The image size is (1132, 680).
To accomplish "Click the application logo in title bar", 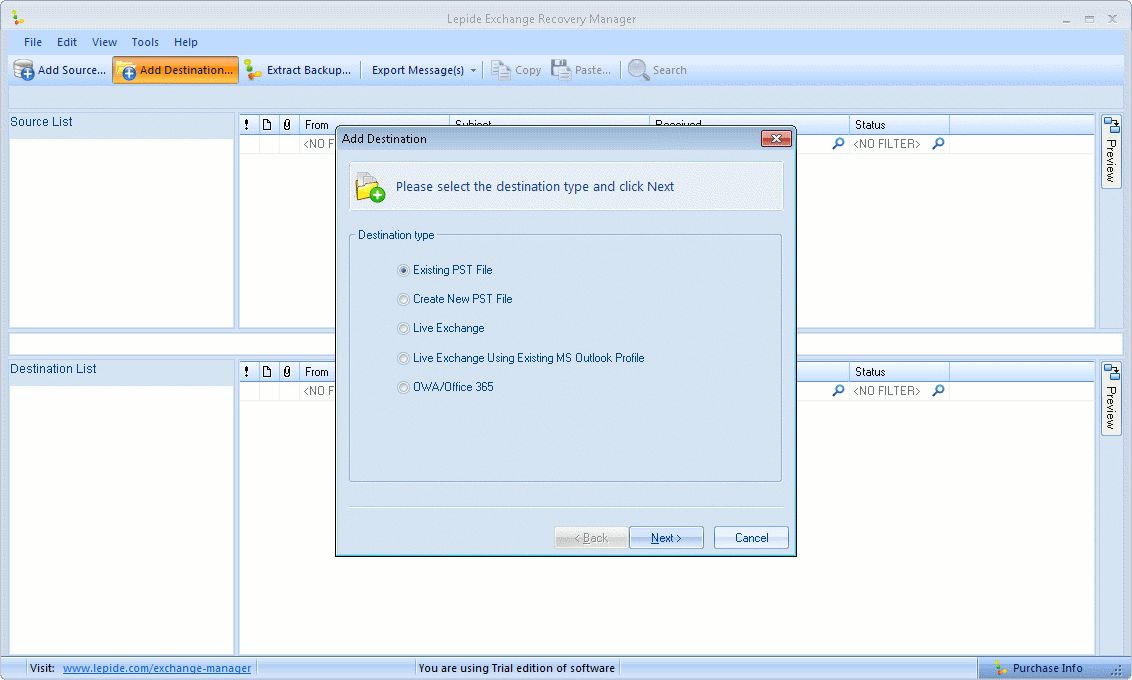I will point(17,18).
